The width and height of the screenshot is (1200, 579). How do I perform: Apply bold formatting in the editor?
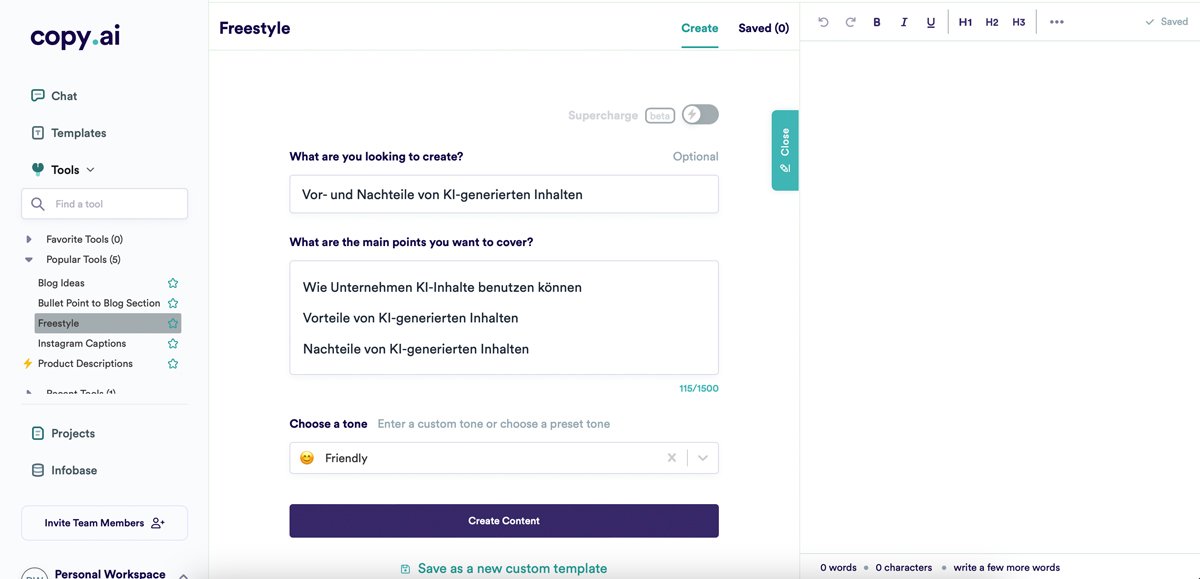coord(877,22)
